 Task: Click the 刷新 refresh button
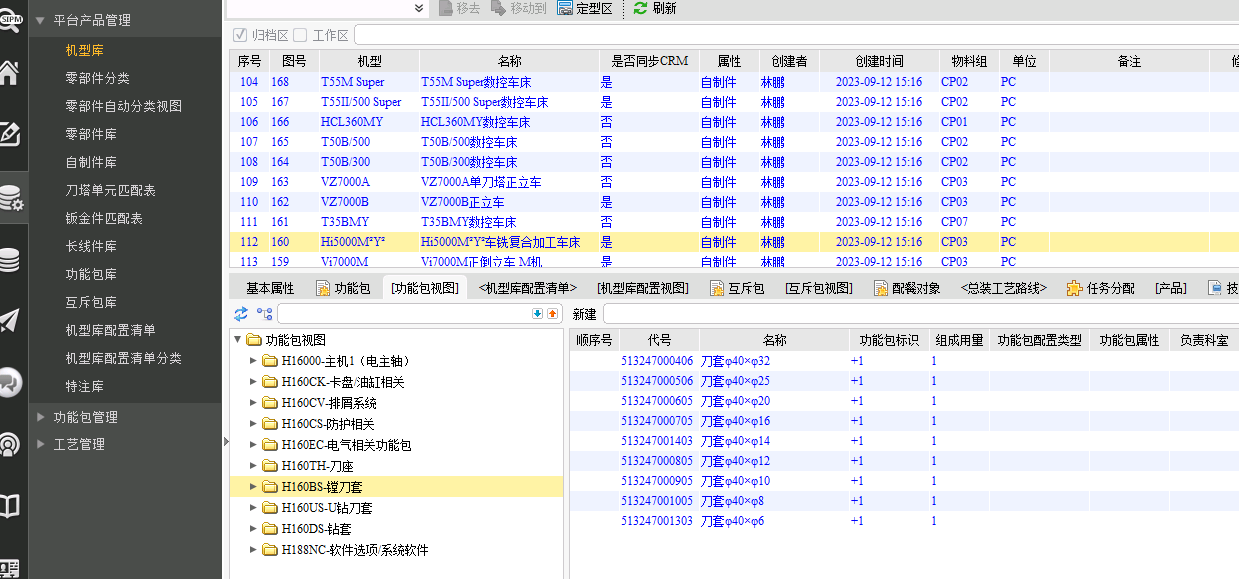(x=655, y=8)
